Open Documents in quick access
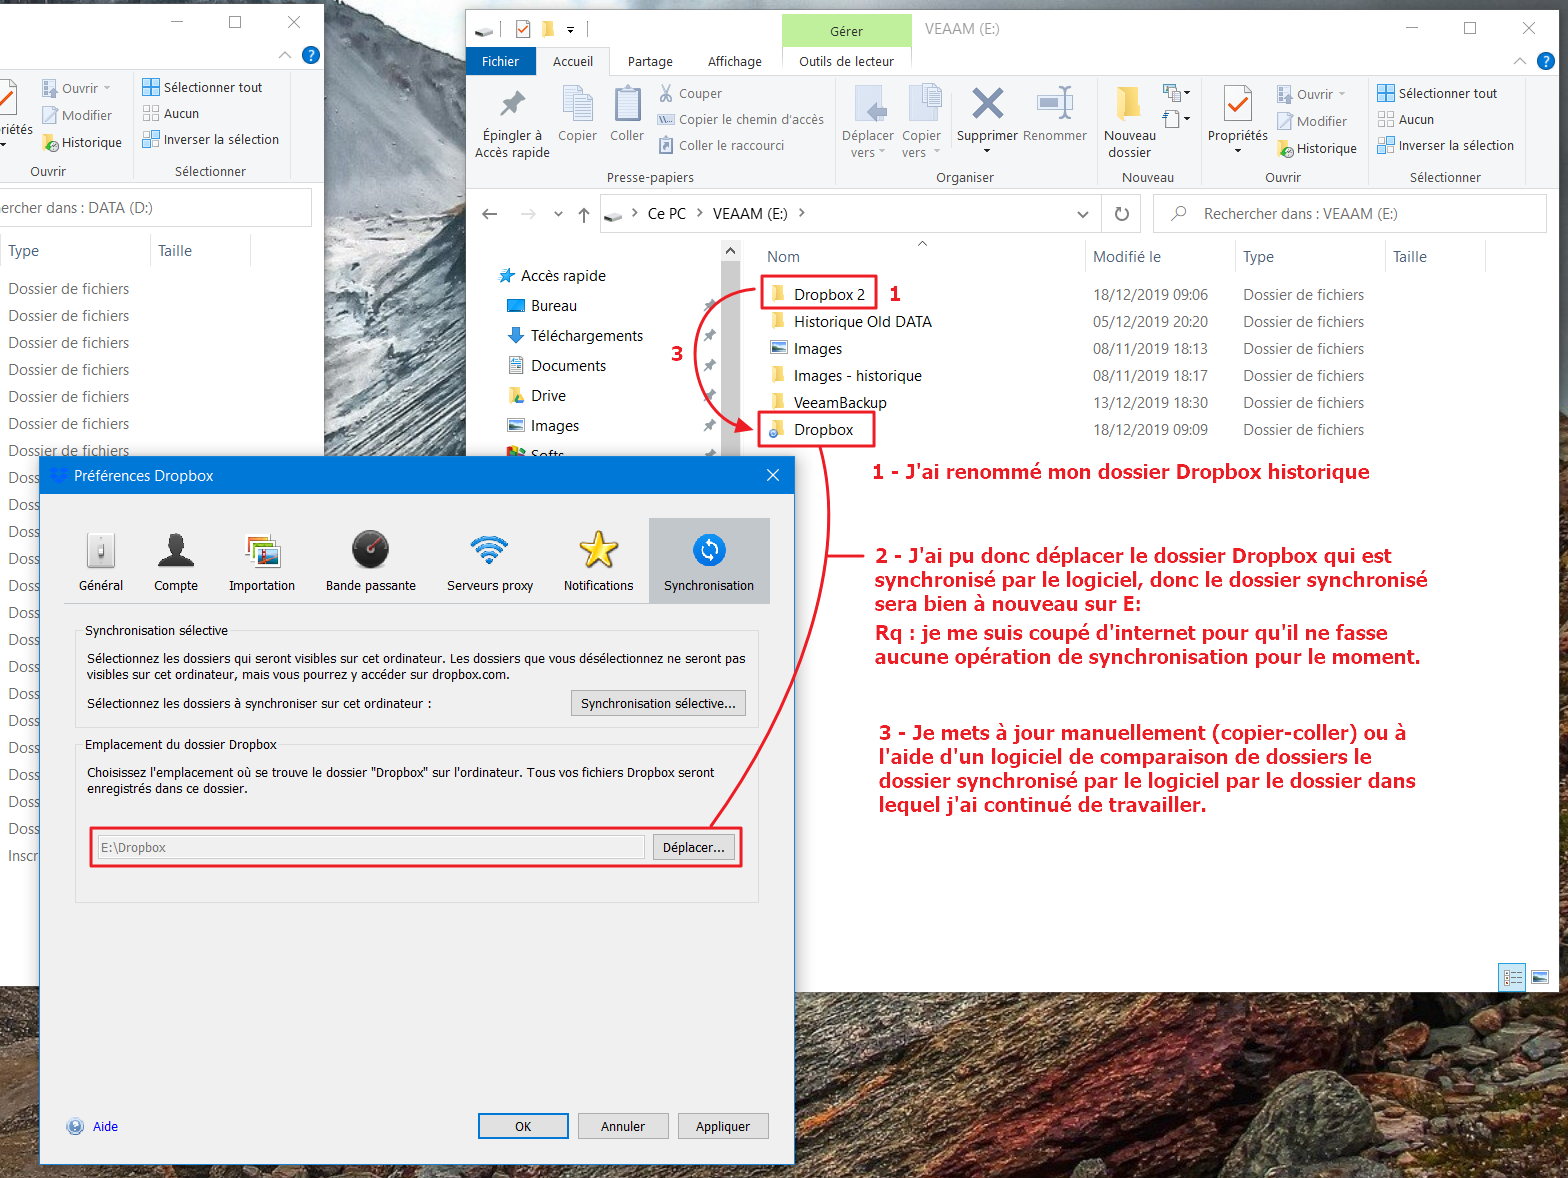 568,365
